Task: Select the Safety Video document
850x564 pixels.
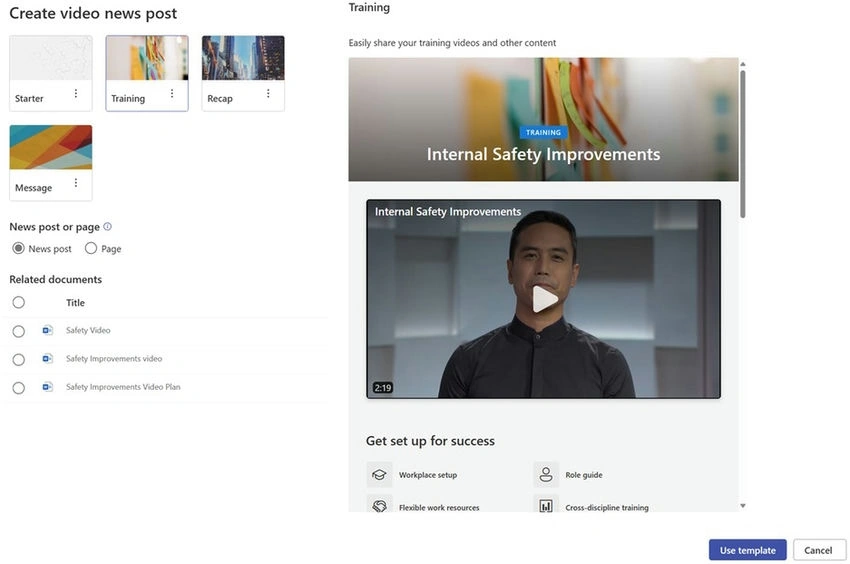Action: coord(18,331)
